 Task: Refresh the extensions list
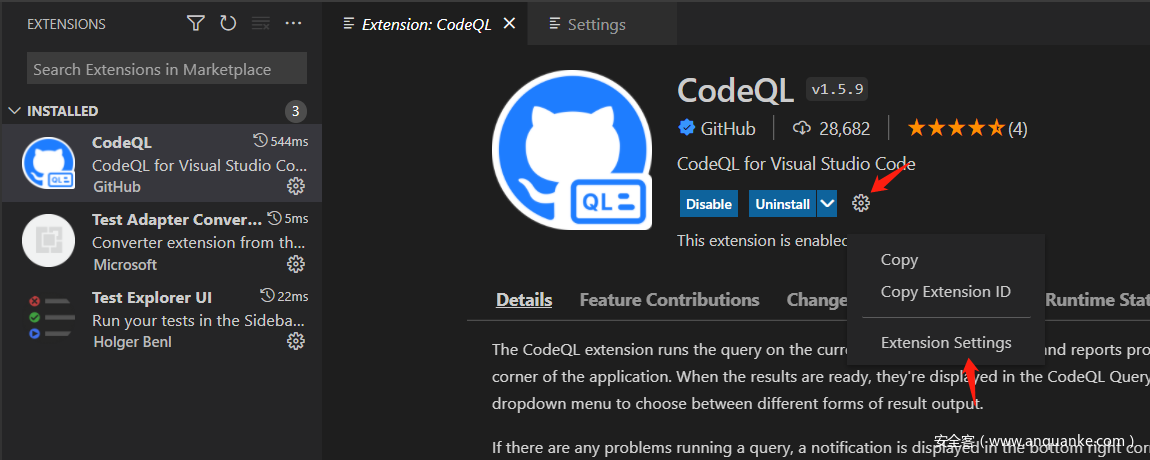click(x=228, y=23)
